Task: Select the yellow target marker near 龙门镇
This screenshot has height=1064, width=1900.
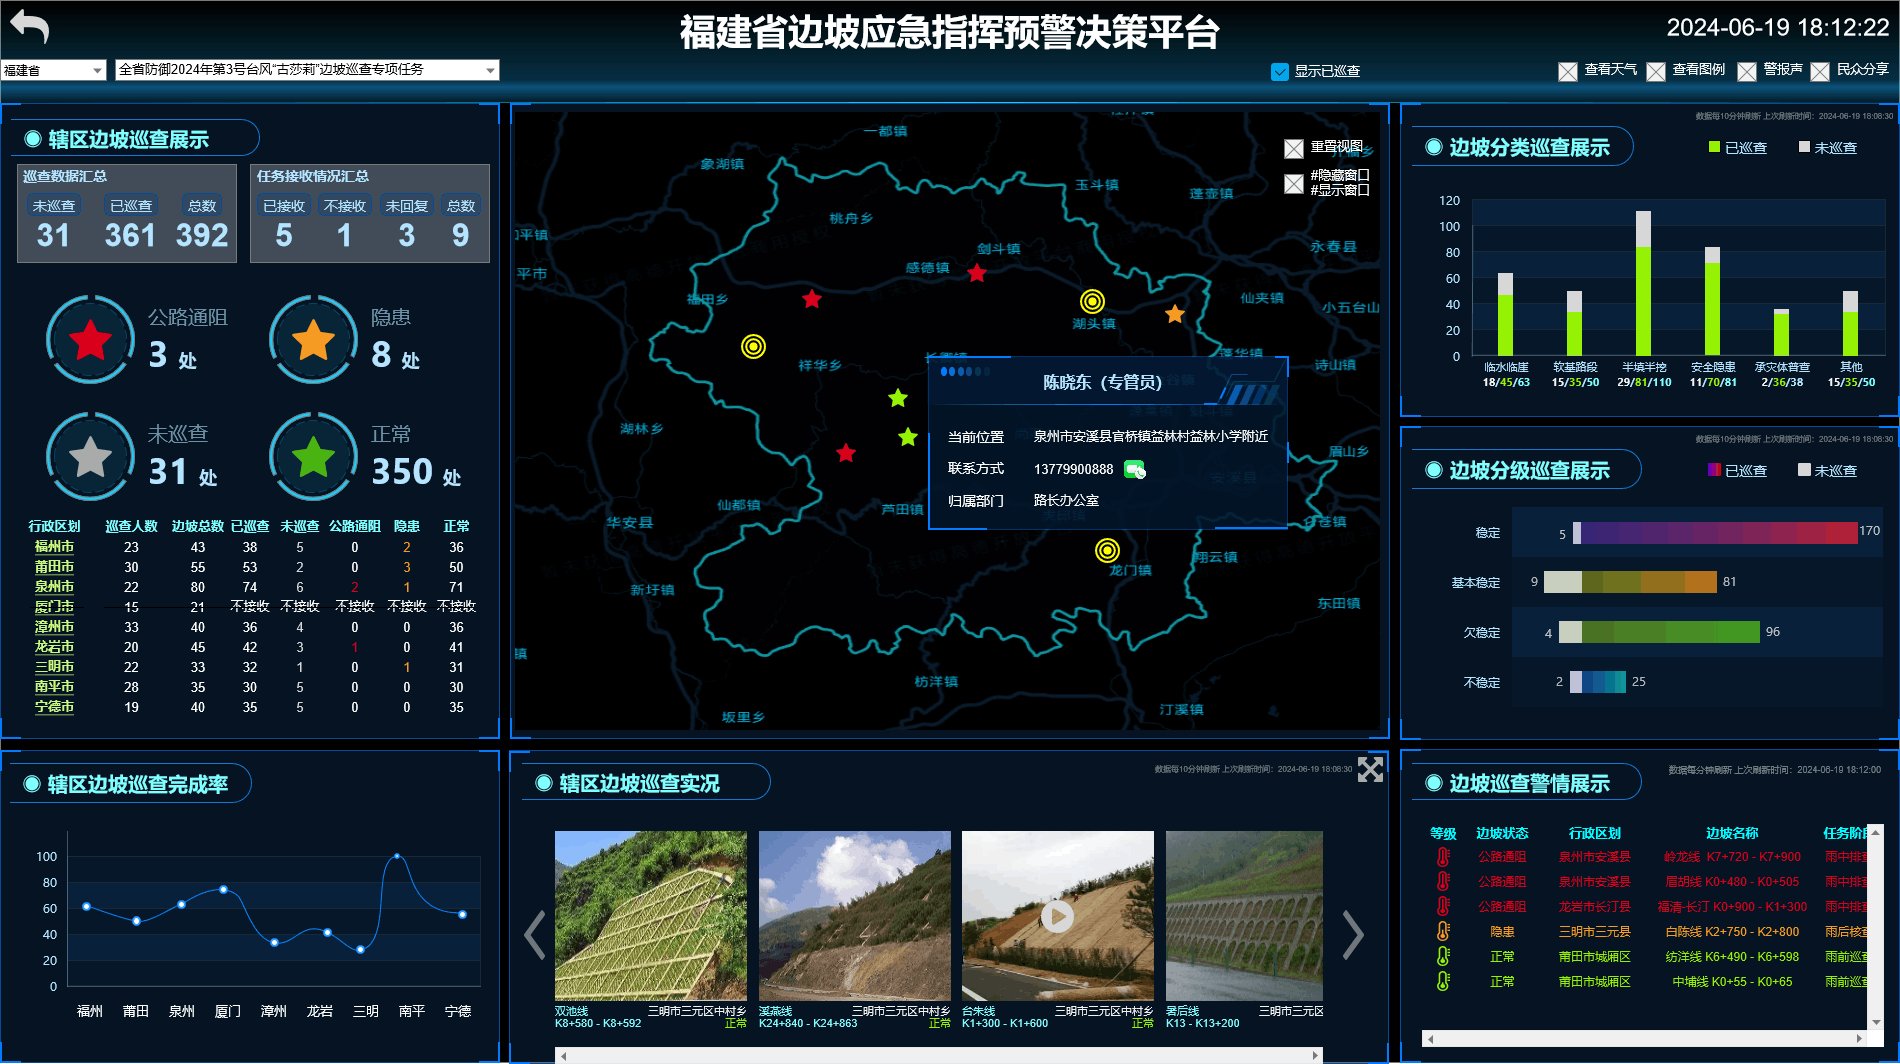Action: point(1107,550)
